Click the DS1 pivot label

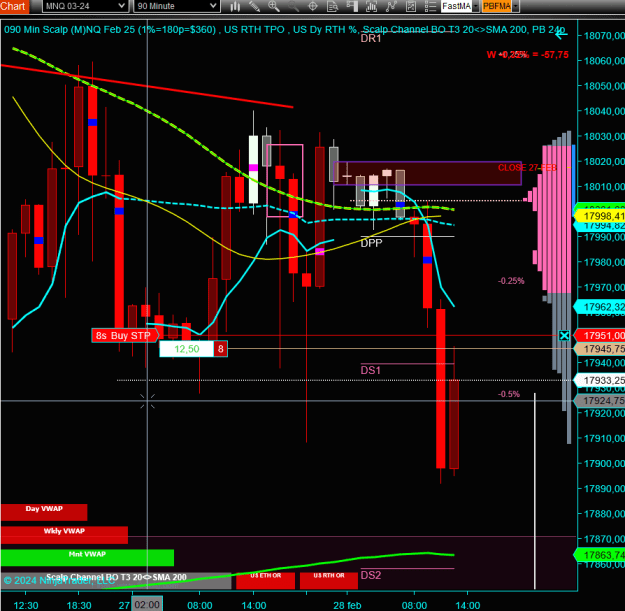[371, 370]
